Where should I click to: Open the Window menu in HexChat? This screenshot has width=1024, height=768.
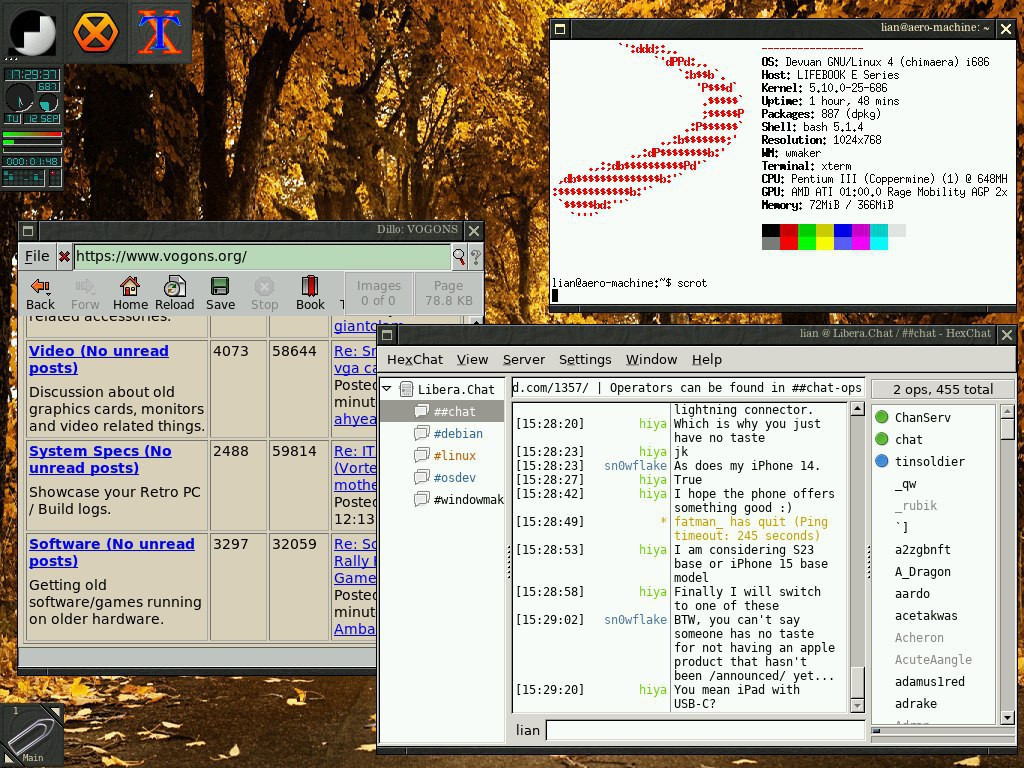coord(651,359)
